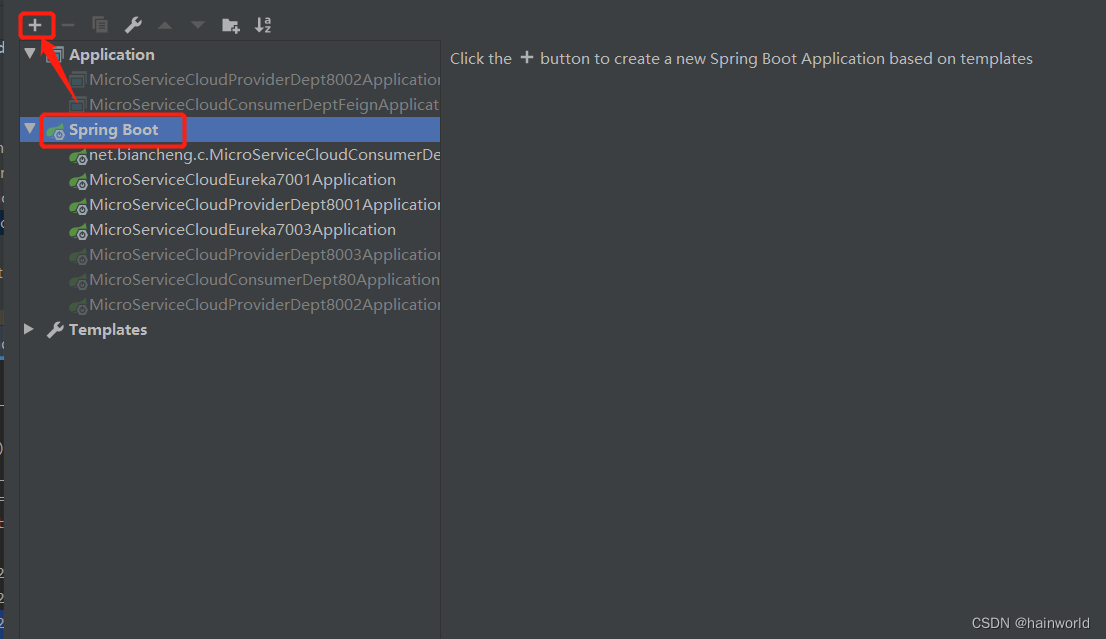Click the Application group window icon
The image size is (1106, 639).
click(56, 54)
